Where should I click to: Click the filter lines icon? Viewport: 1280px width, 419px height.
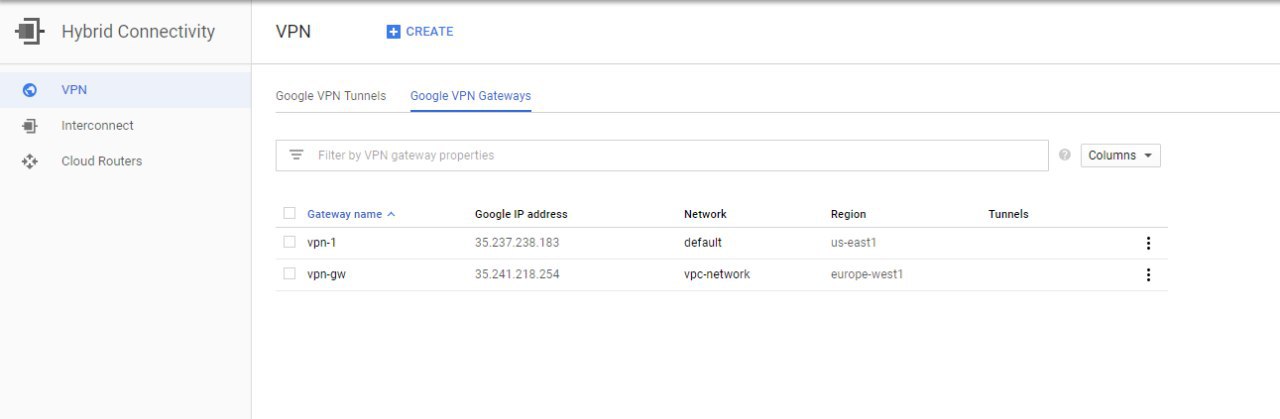296,155
